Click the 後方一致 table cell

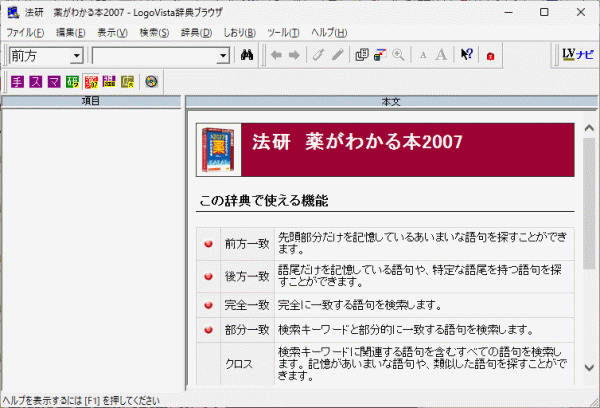247,276
